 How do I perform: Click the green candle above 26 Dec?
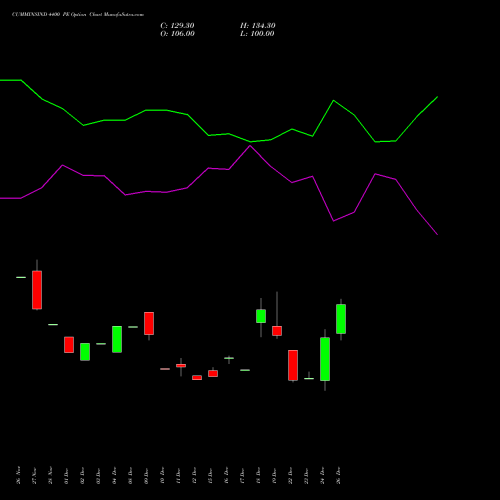click(341, 319)
